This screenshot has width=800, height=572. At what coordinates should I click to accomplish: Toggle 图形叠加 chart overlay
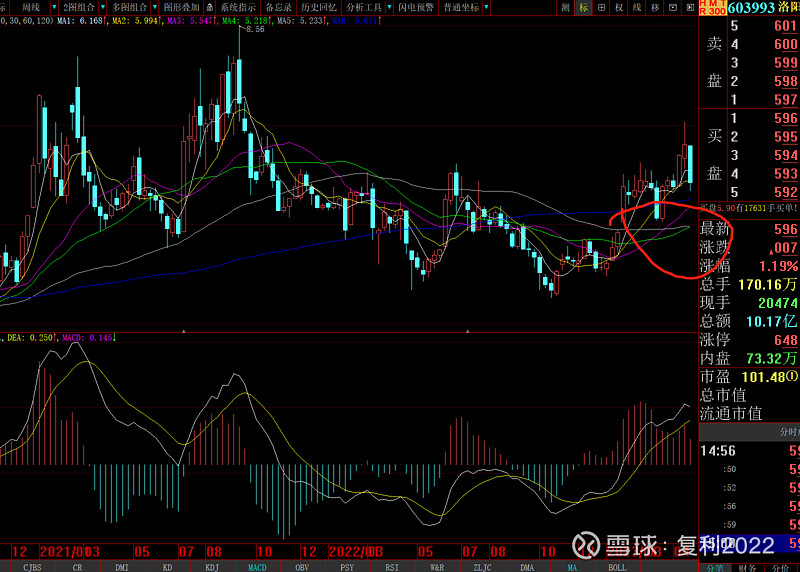pos(183,7)
